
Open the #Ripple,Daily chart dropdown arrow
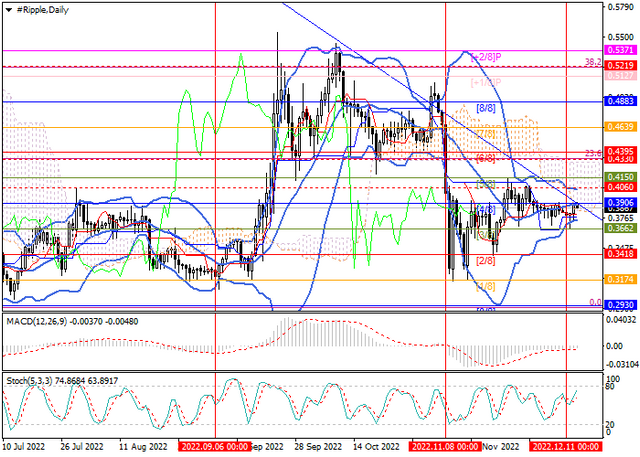tap(9, 10)
